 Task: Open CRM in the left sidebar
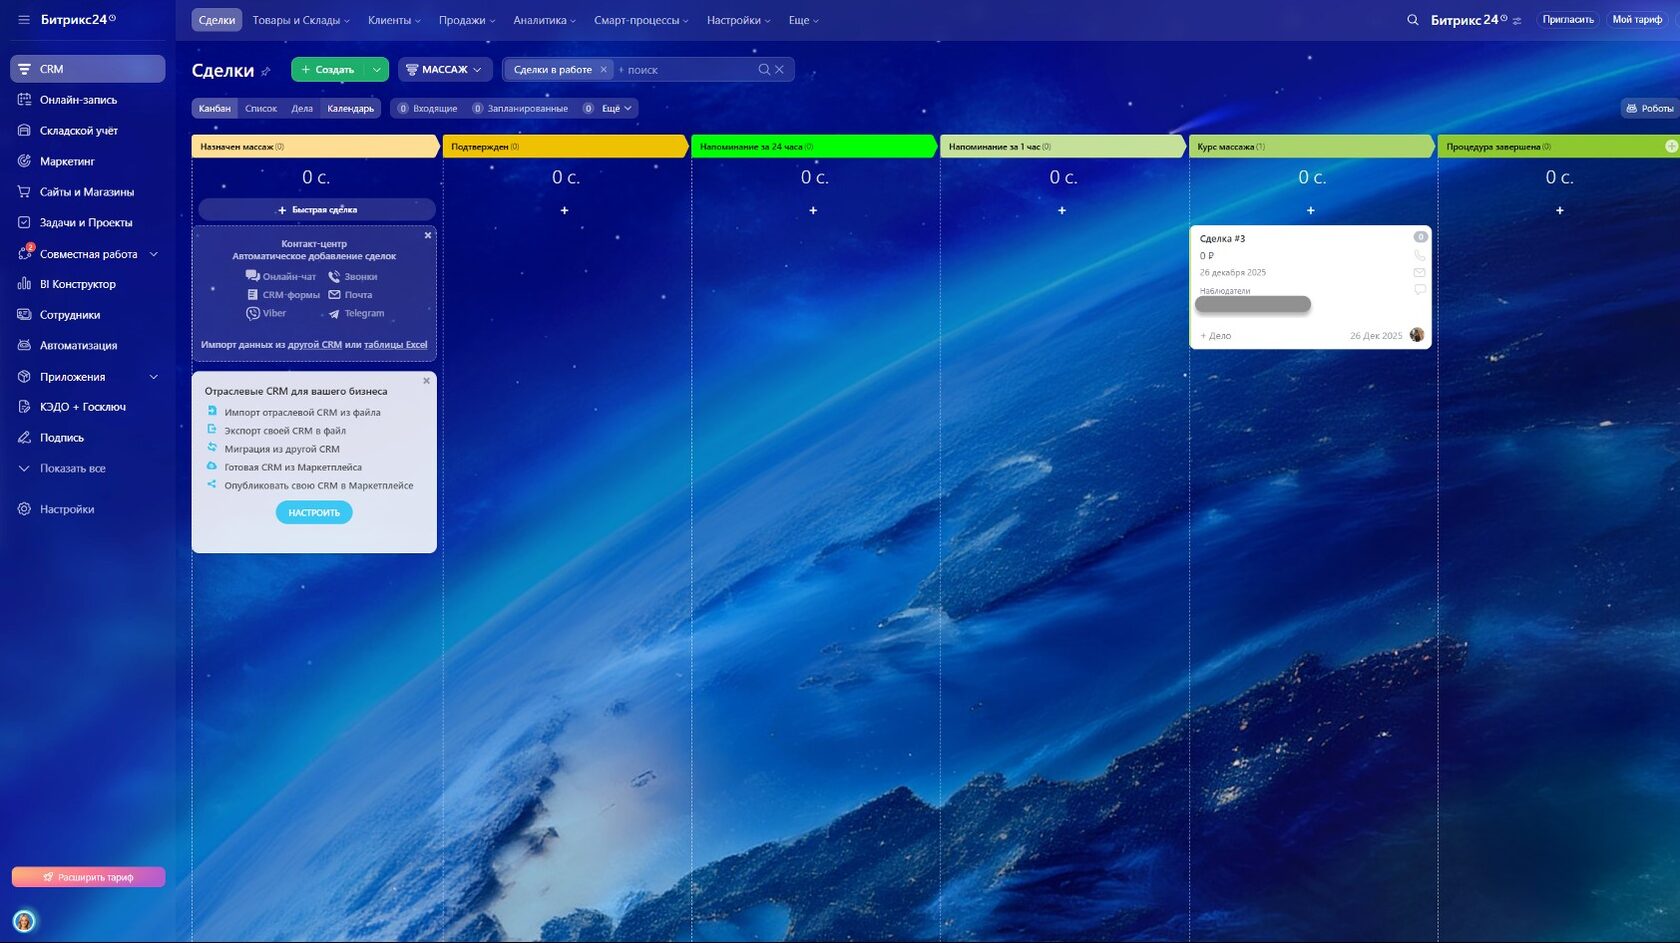click(88, 69)
